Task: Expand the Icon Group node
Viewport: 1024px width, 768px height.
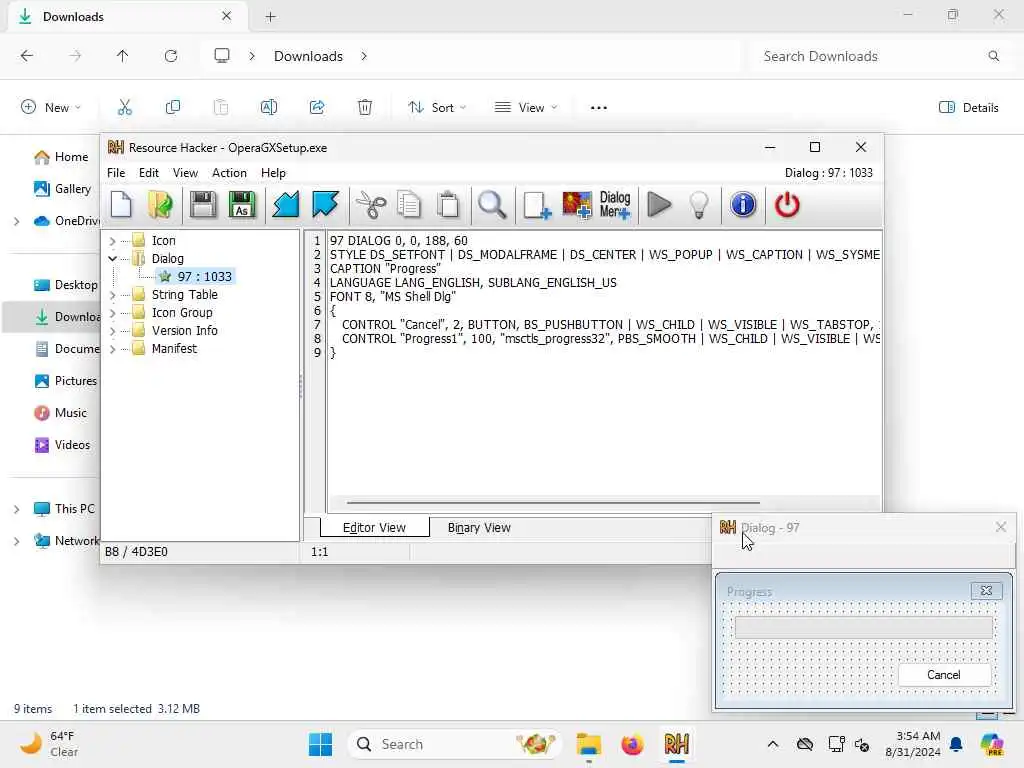Action: pos(112,313)
